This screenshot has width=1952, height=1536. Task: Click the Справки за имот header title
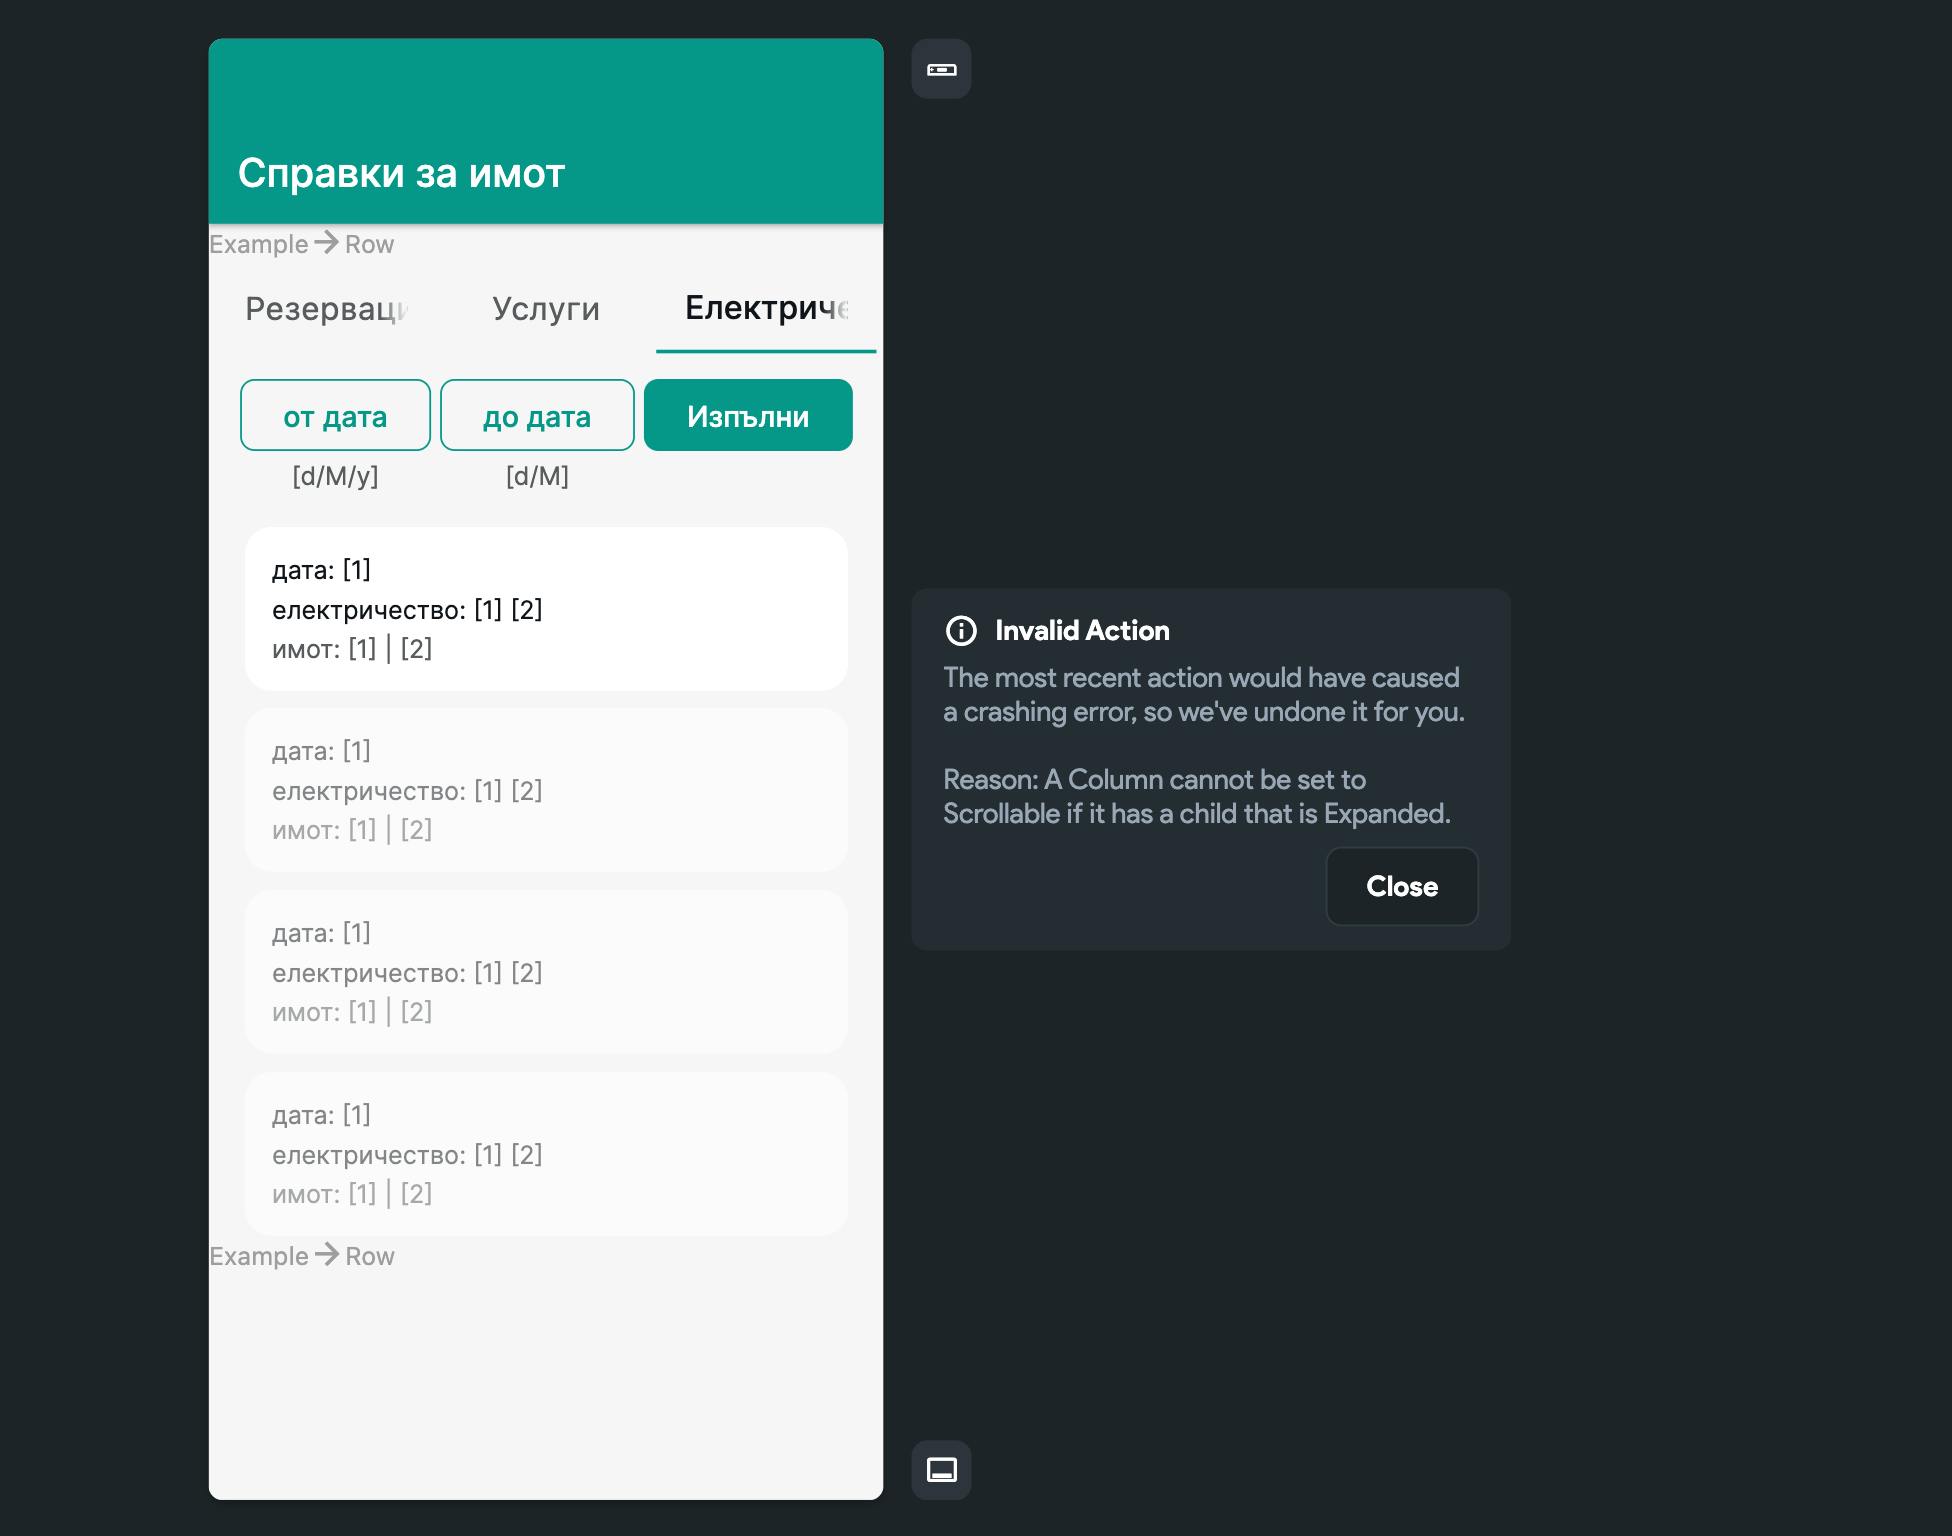coord(401,174)
